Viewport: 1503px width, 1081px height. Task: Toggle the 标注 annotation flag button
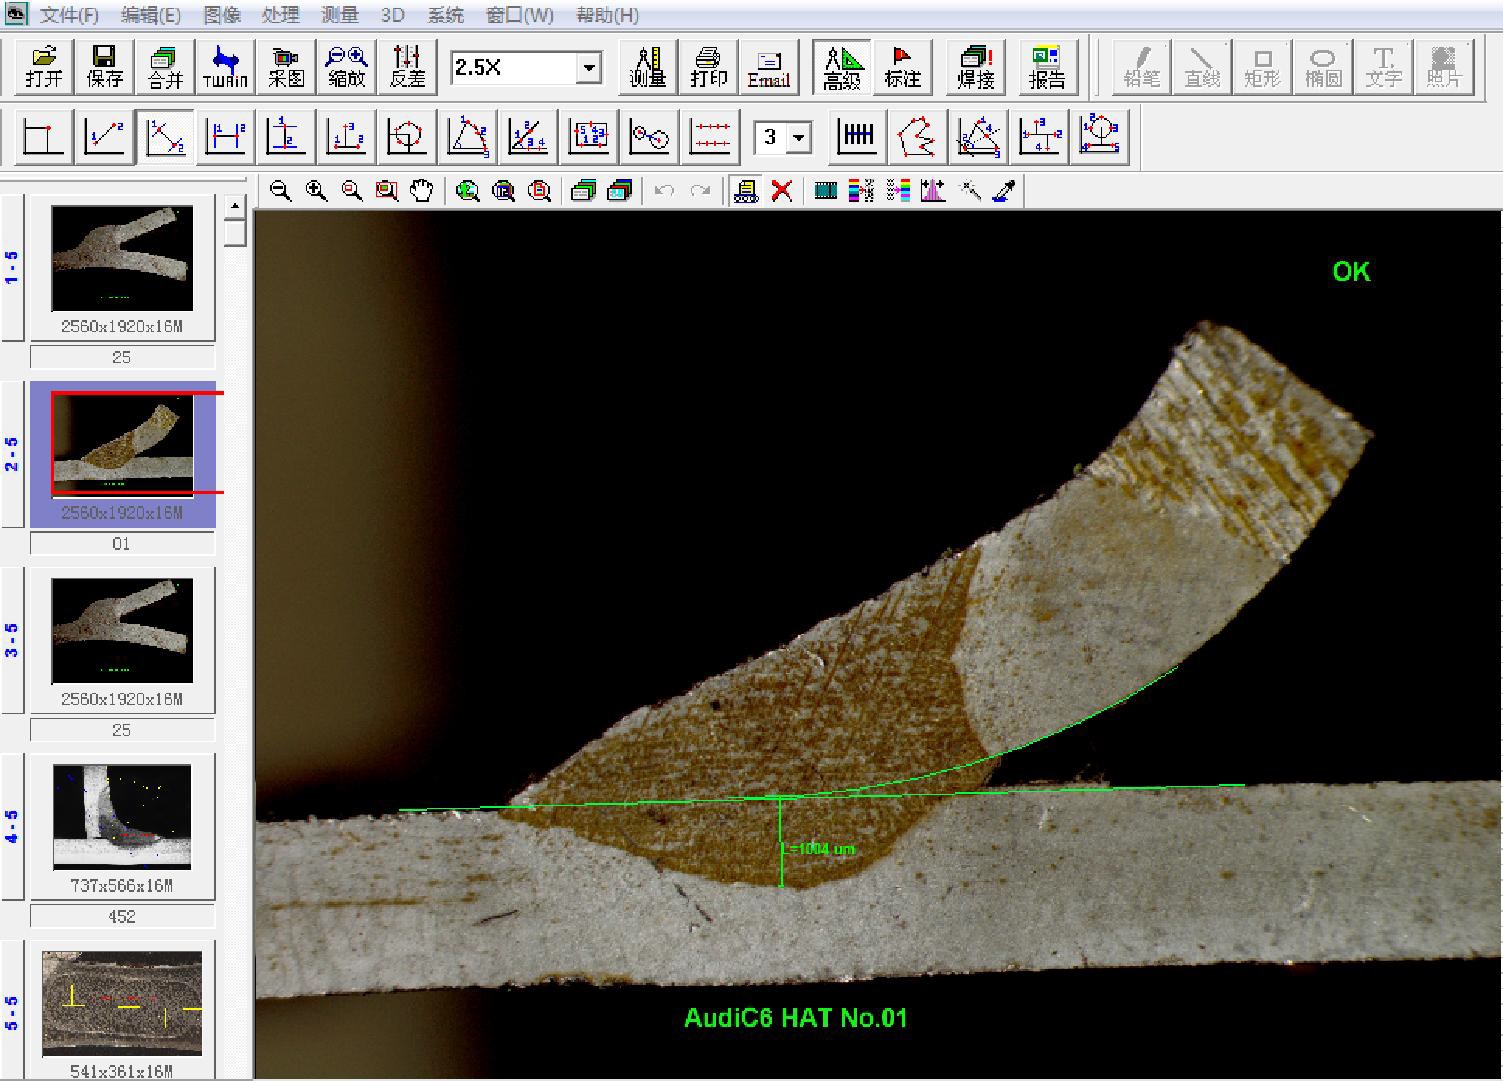[x=902, y=67]
